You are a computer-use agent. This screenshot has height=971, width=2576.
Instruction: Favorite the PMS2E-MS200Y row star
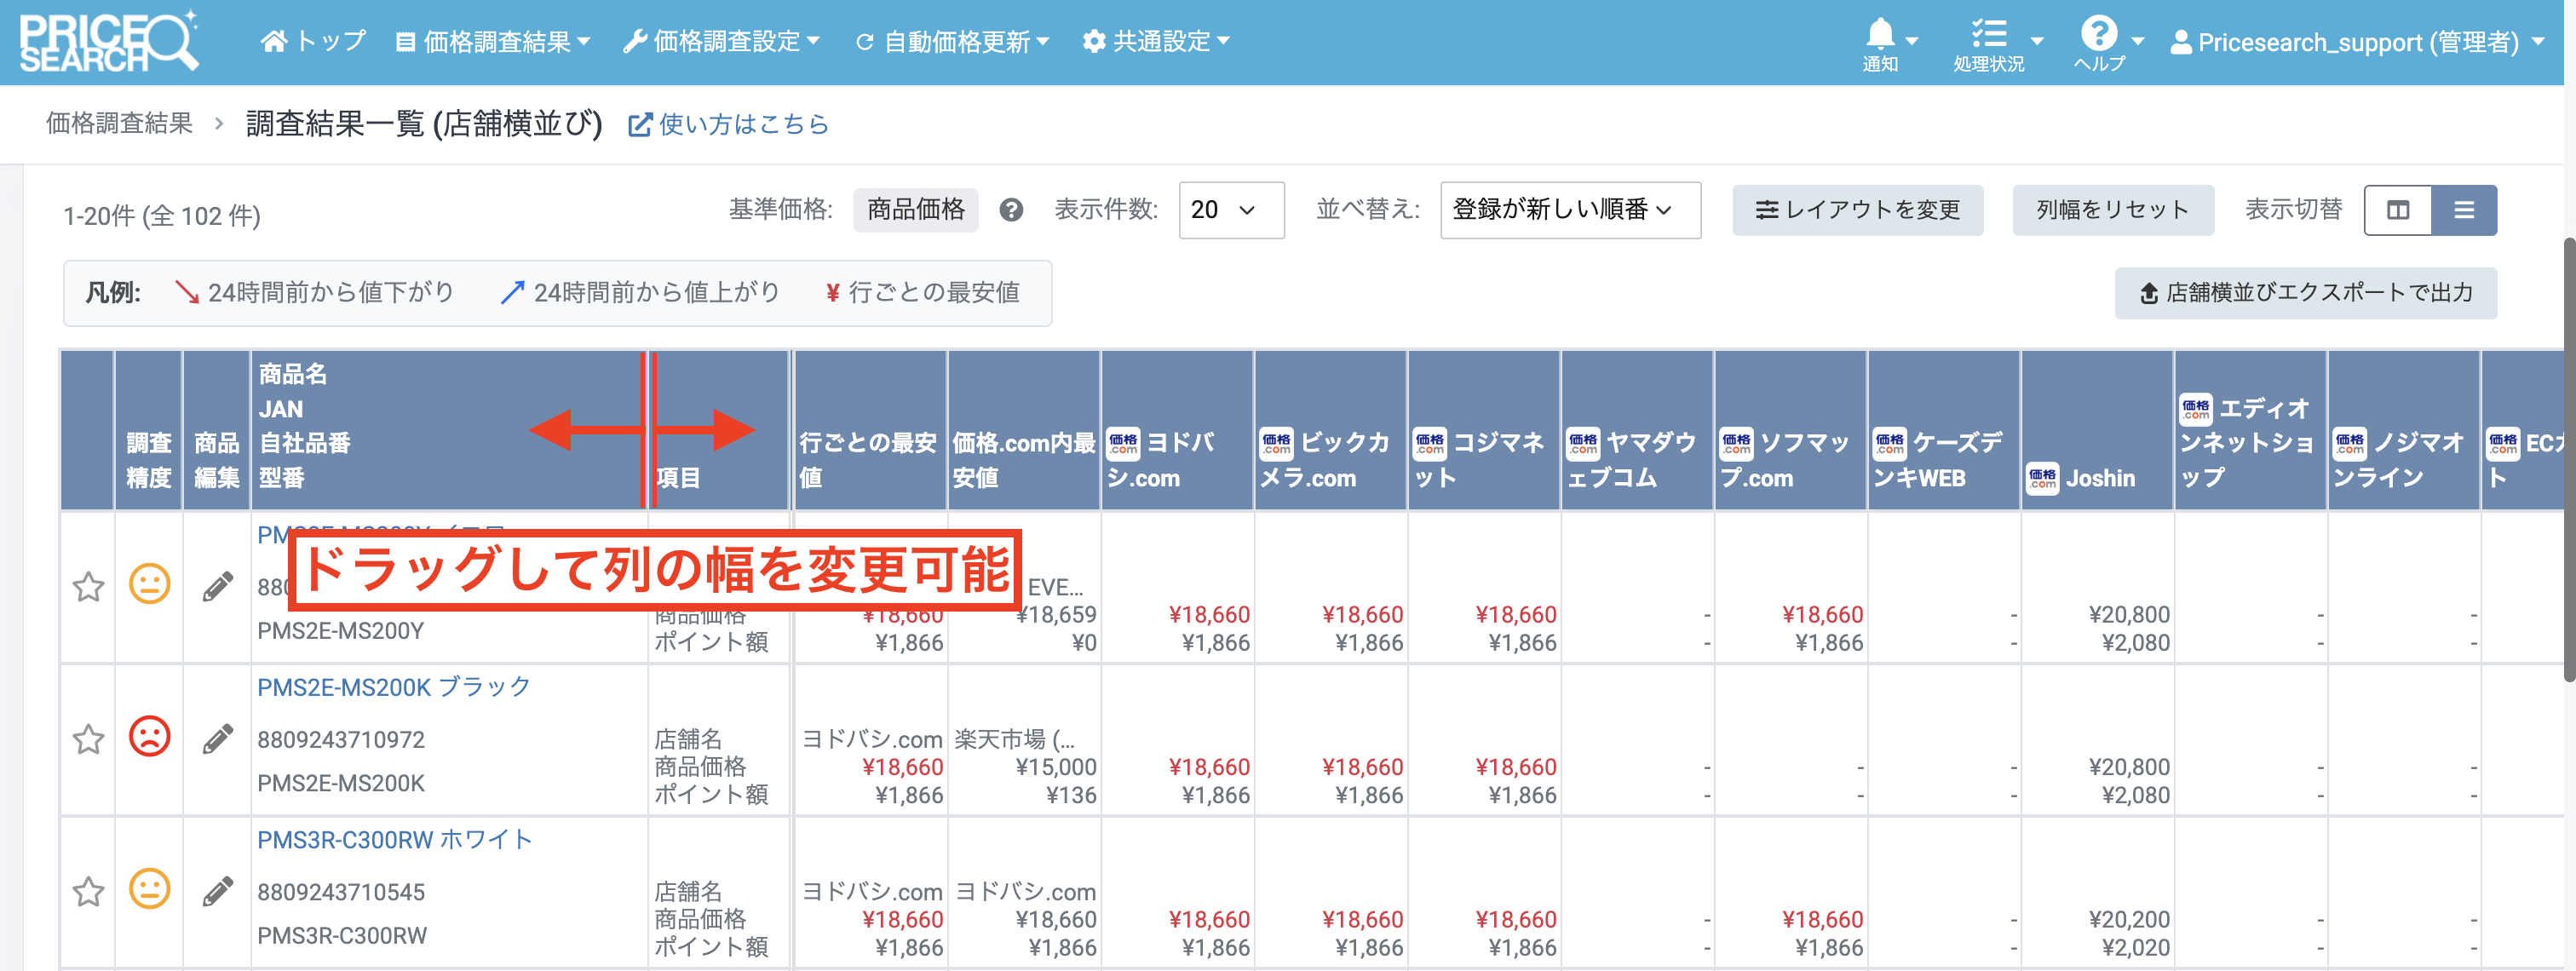click(x=89, y=586)
